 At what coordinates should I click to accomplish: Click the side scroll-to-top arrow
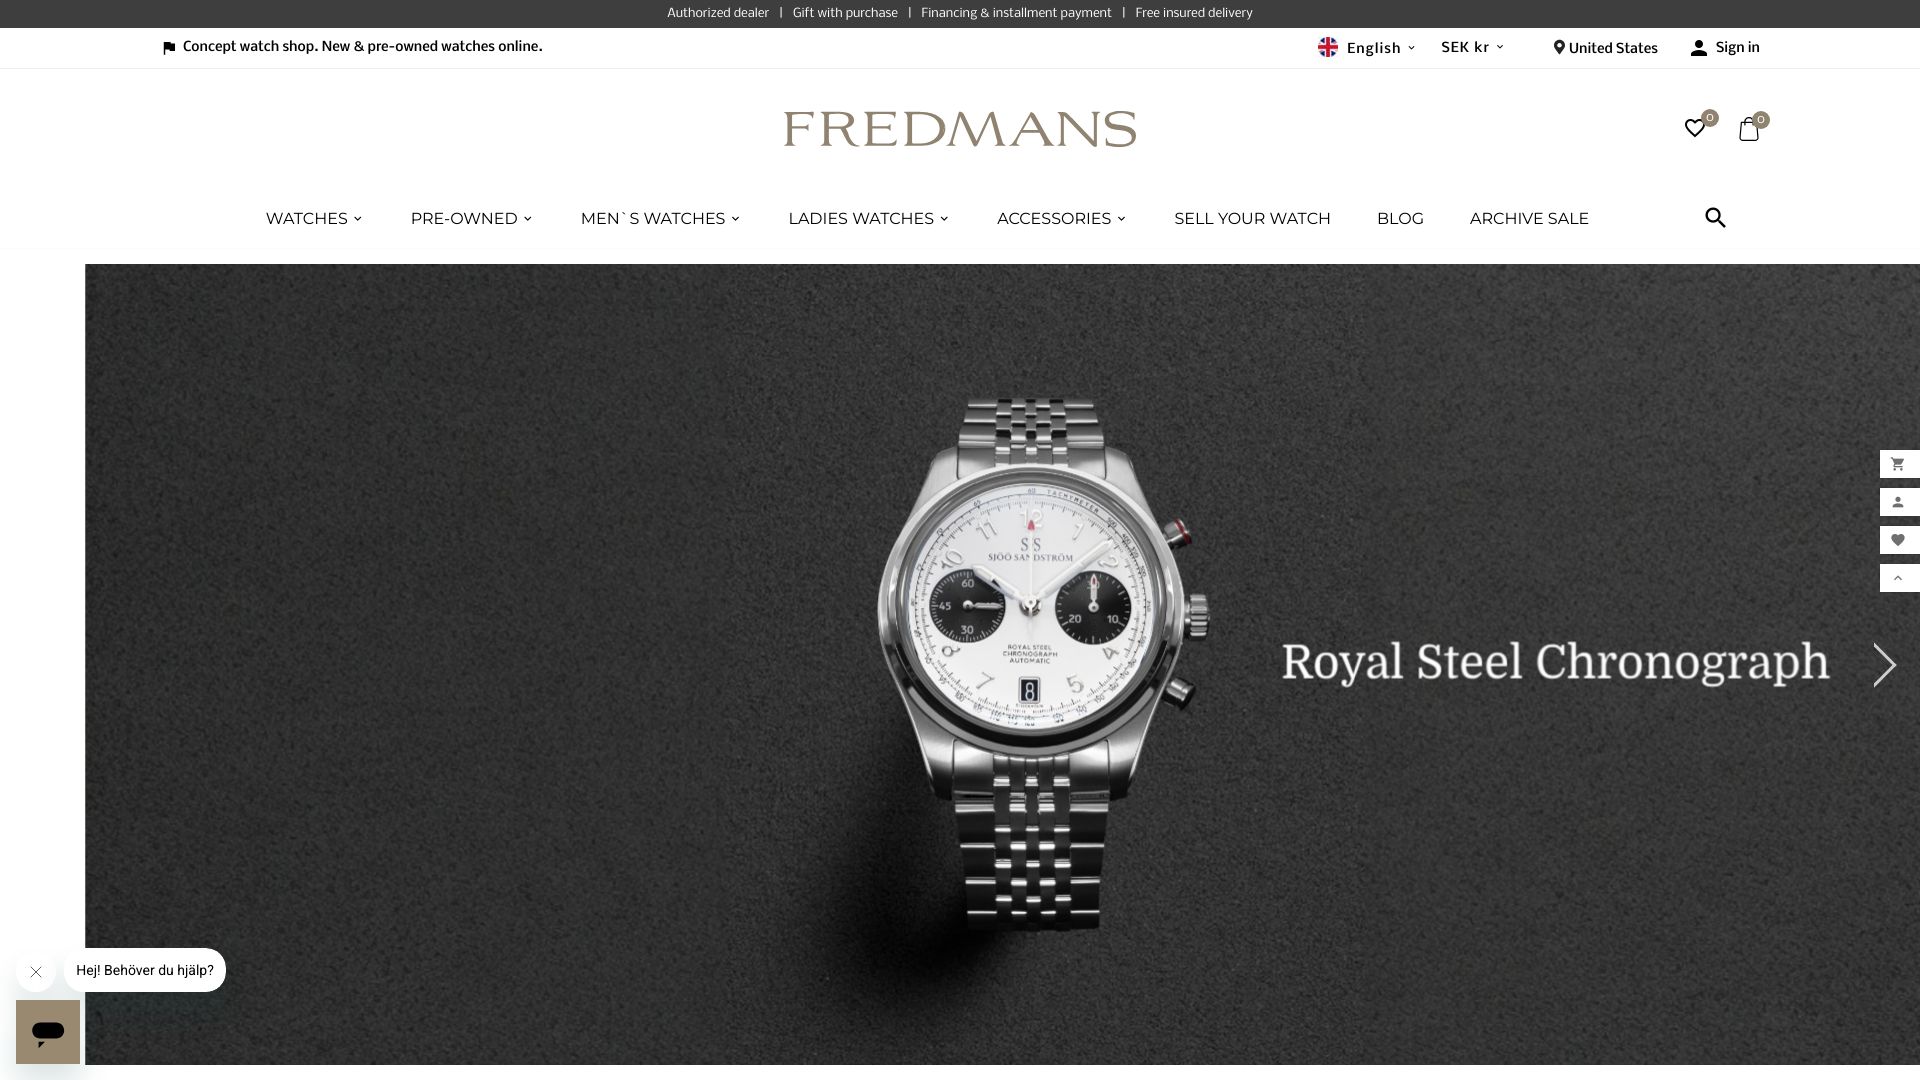1899,578
